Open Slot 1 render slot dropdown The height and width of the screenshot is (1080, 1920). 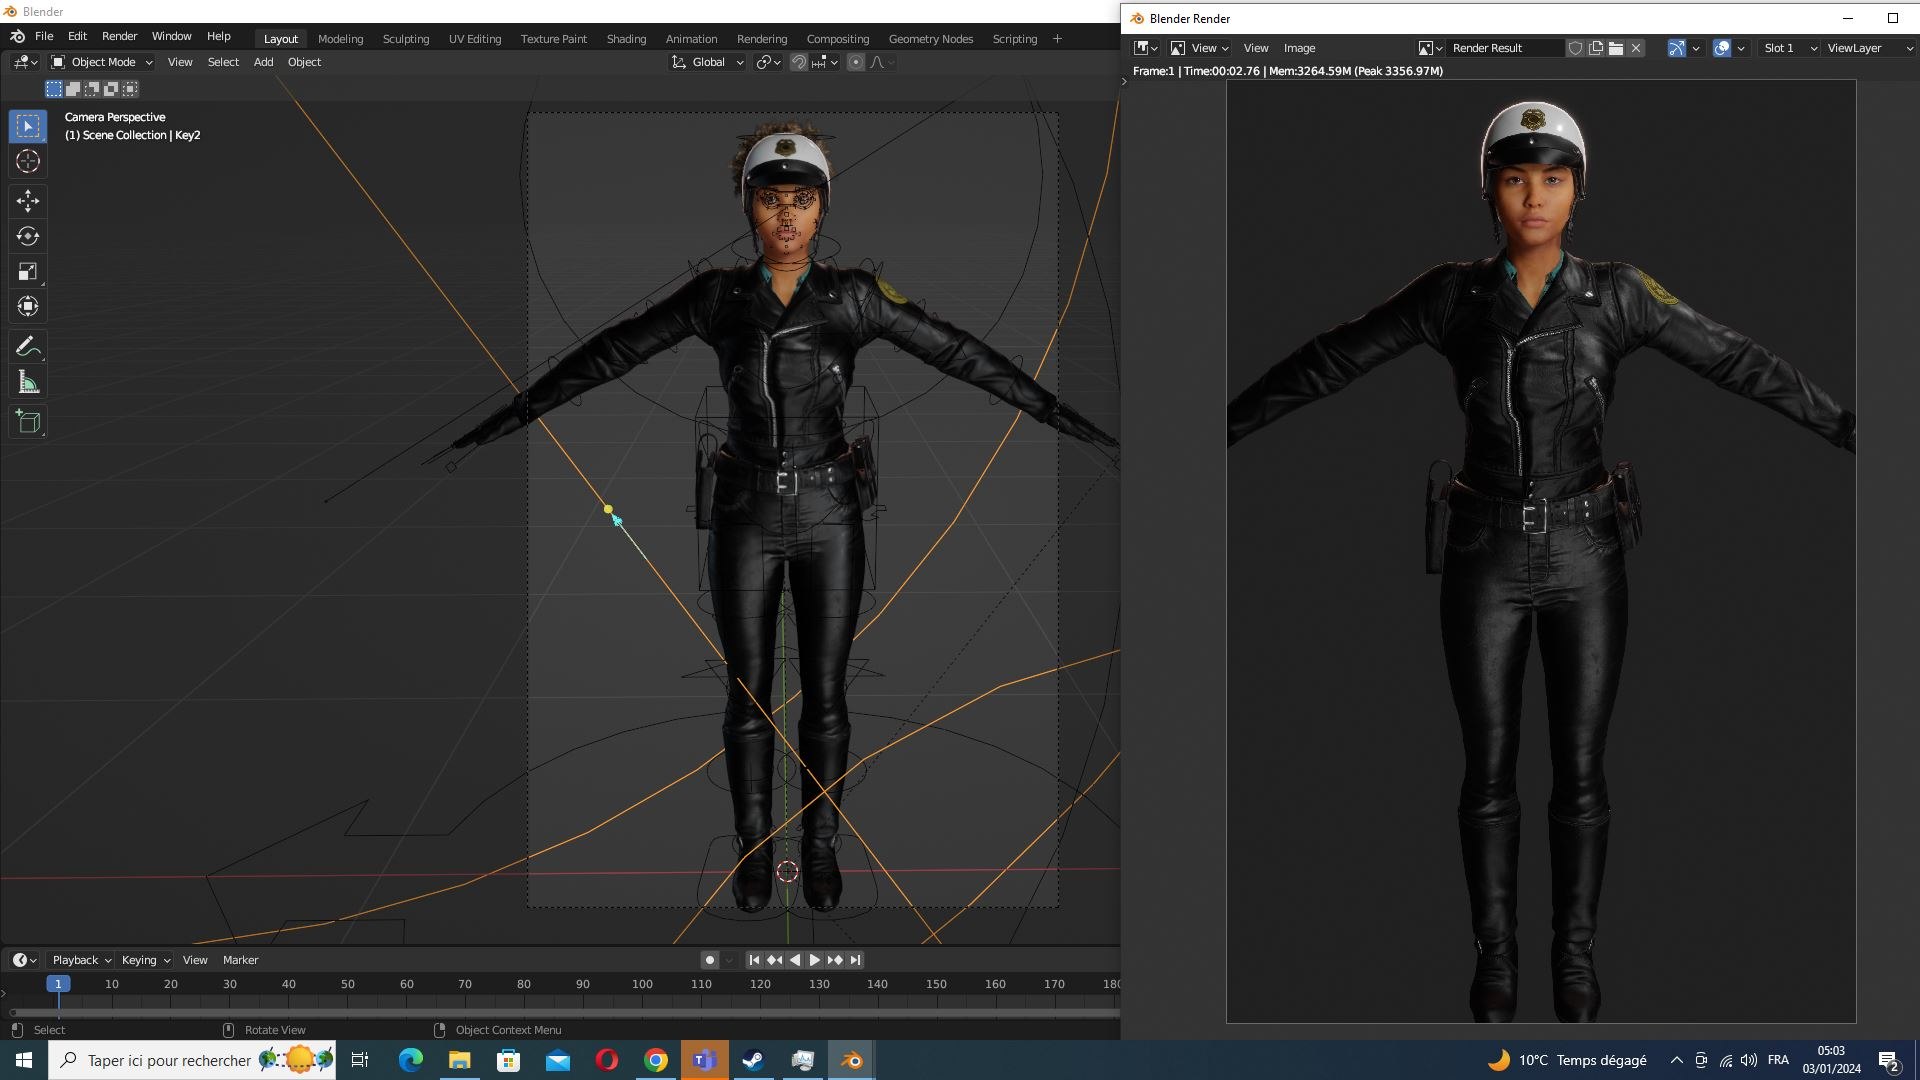[1789, 48]
